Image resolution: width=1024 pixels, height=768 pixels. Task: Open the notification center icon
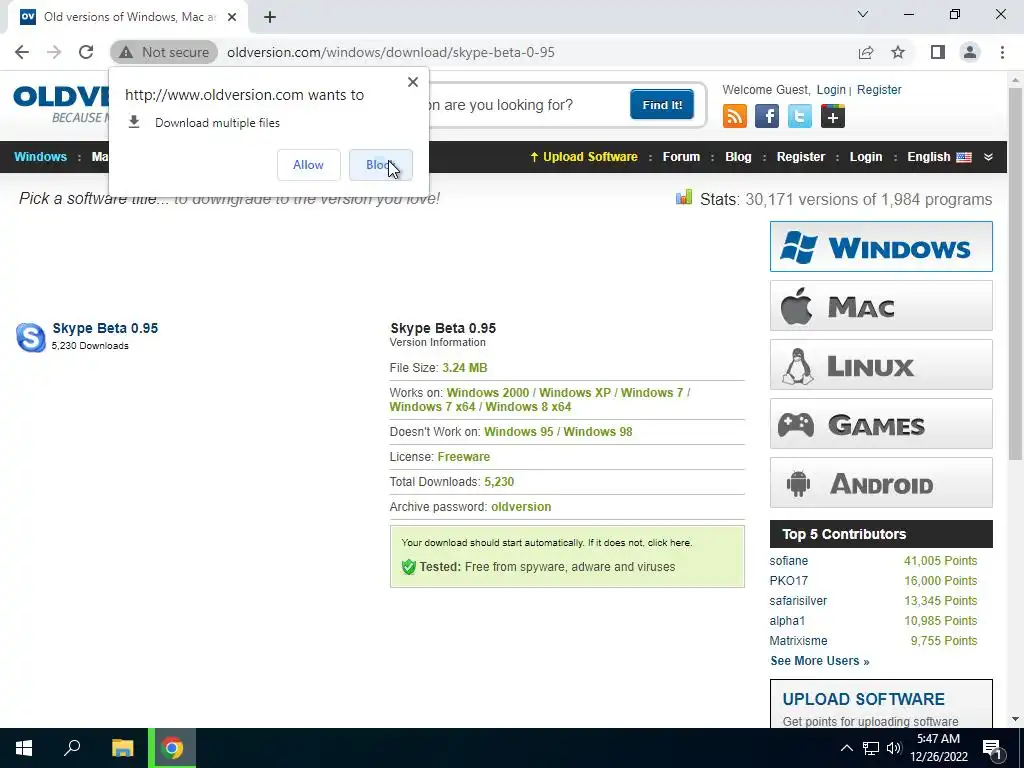(x=992, y=748)
